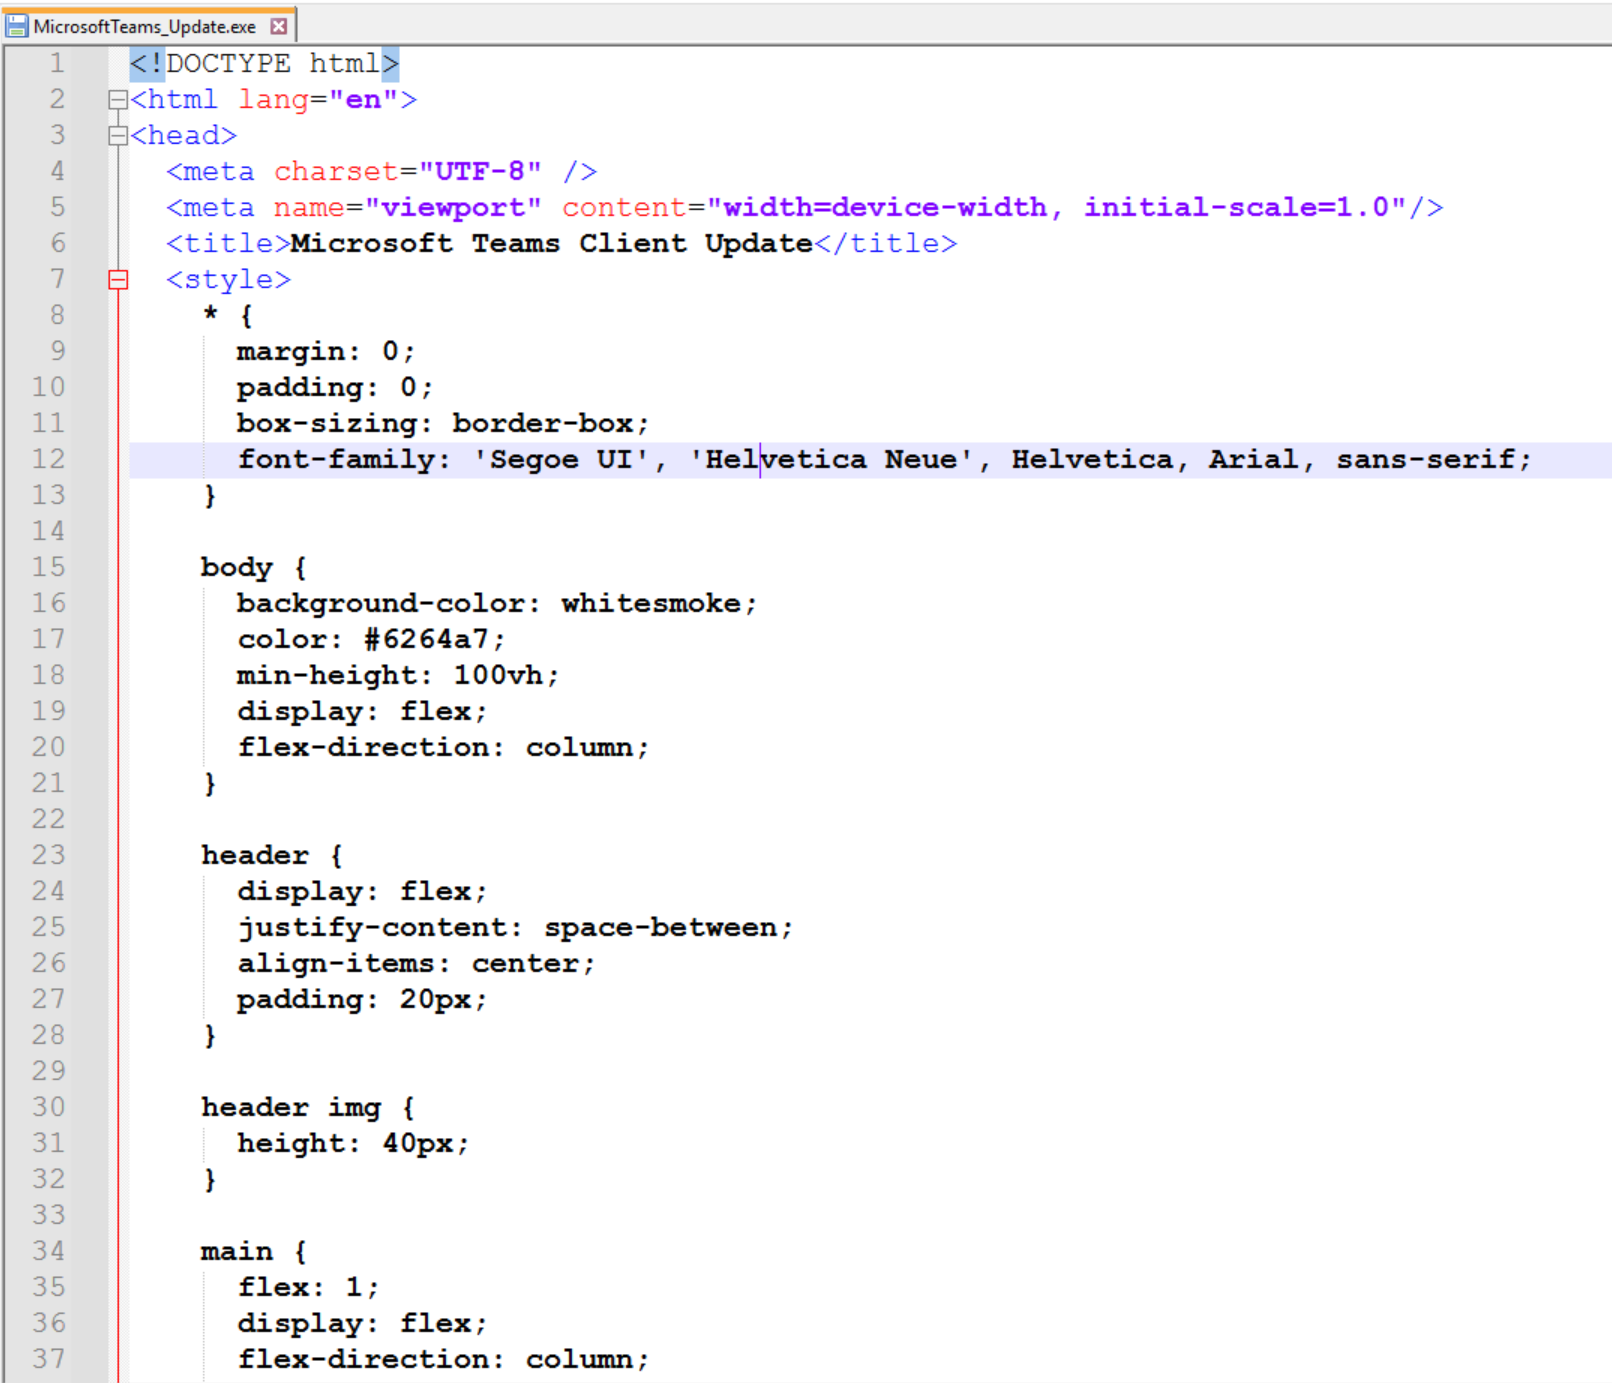Click 'flex: 1;' text on line 35
The image size is (1612, 1383).
308,1287
